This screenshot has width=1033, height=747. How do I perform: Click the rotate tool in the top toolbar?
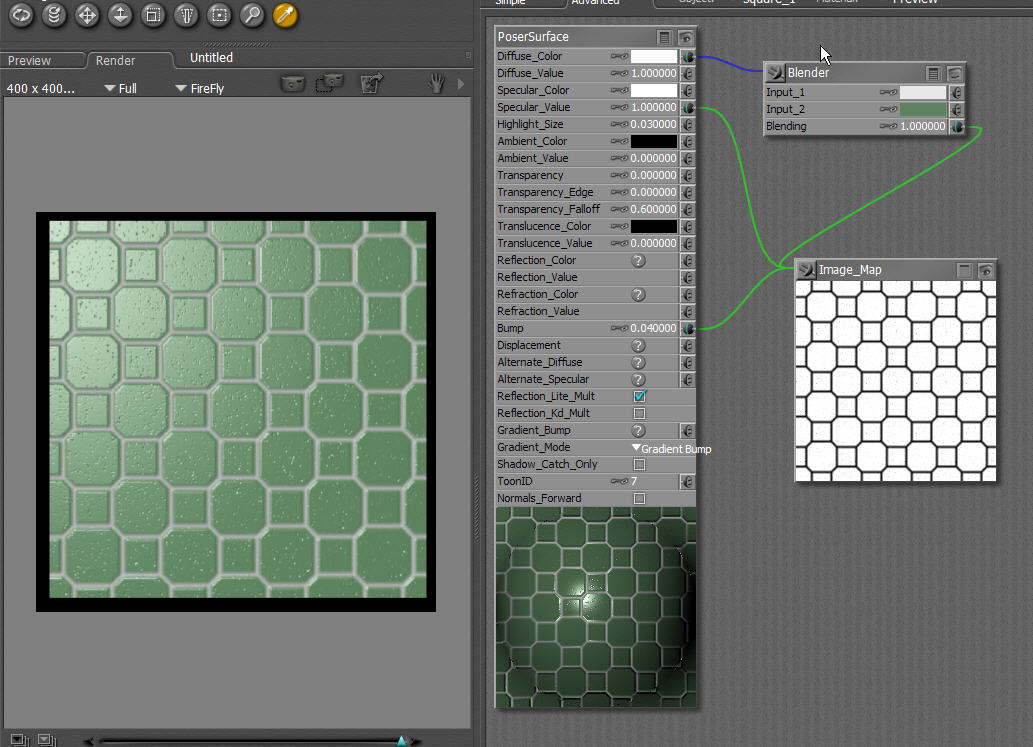tap(21, 15)
